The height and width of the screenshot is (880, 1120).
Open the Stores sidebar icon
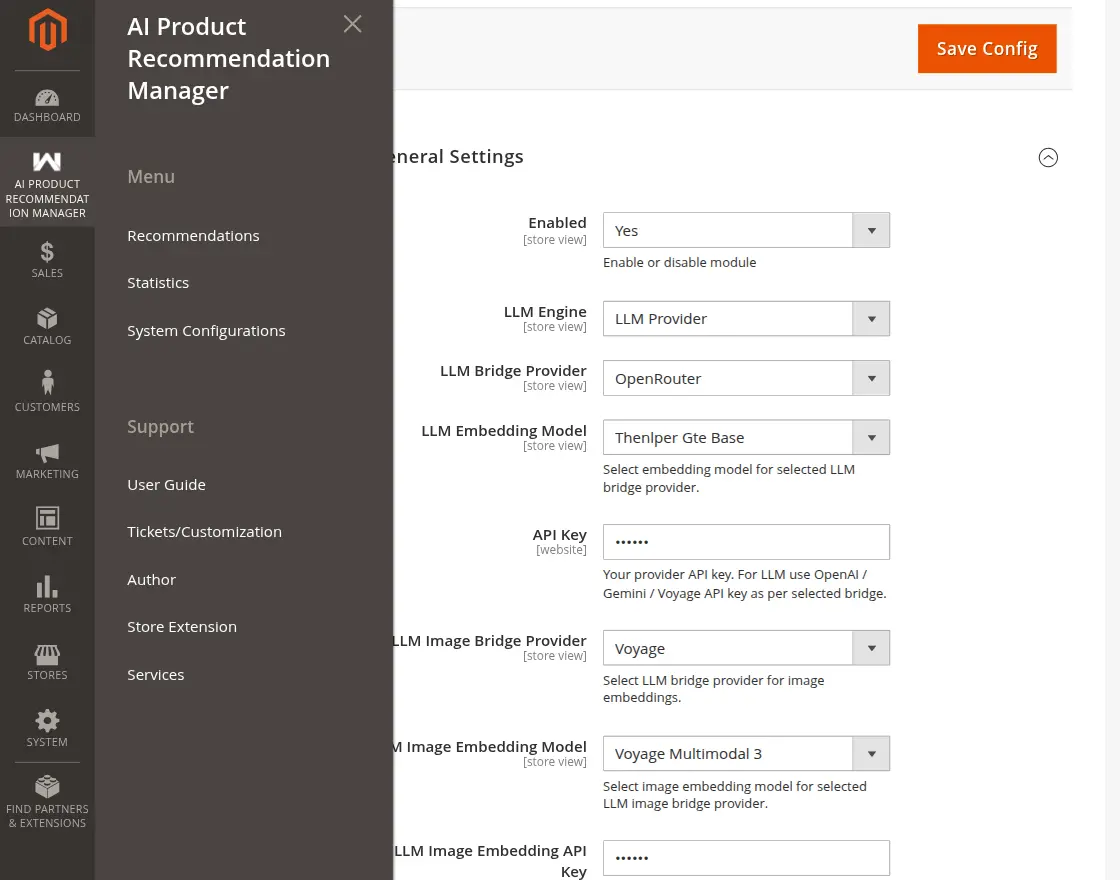(47, 662)
